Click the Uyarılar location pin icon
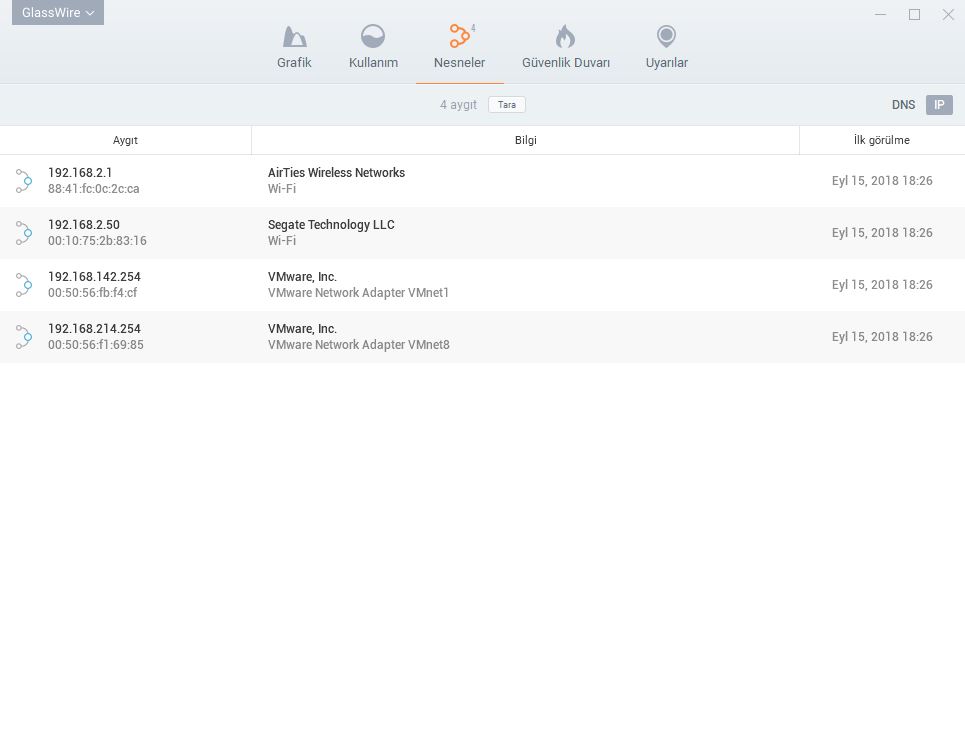This screenshot has height=742, width=965. pyautogui.click(x=666, y=36)
